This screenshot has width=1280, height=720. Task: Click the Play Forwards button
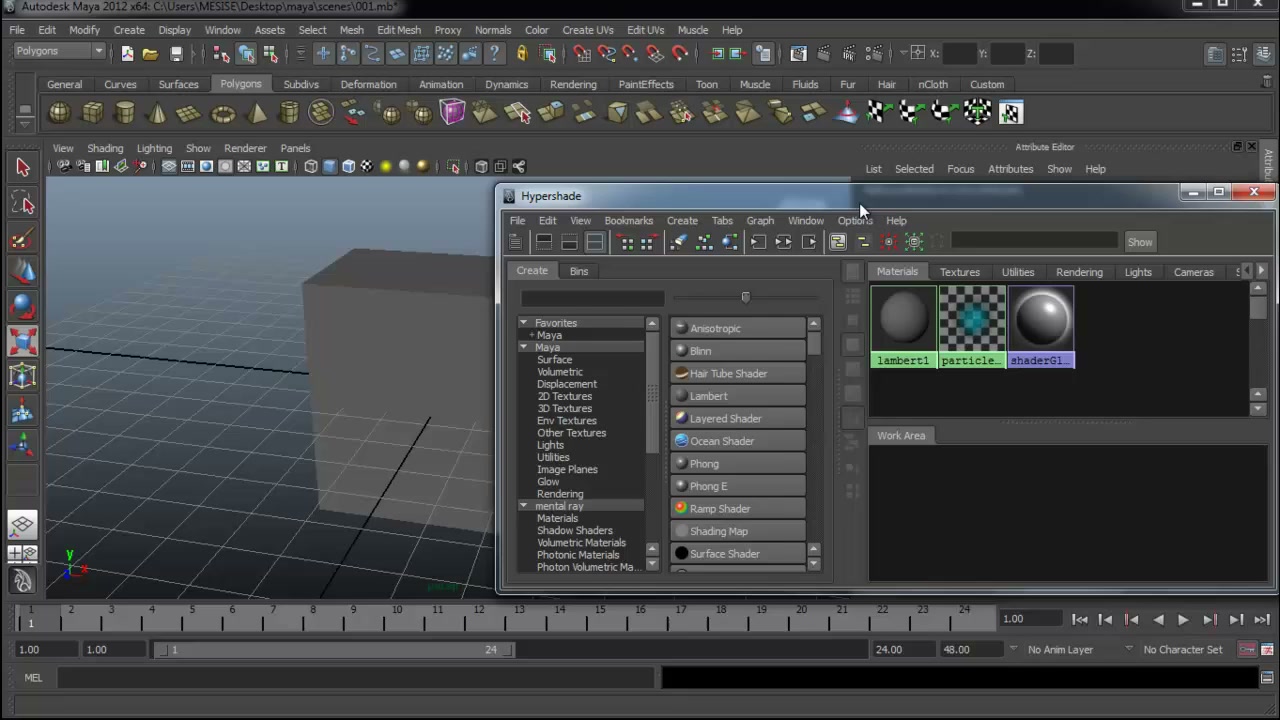coord(1183,620)
